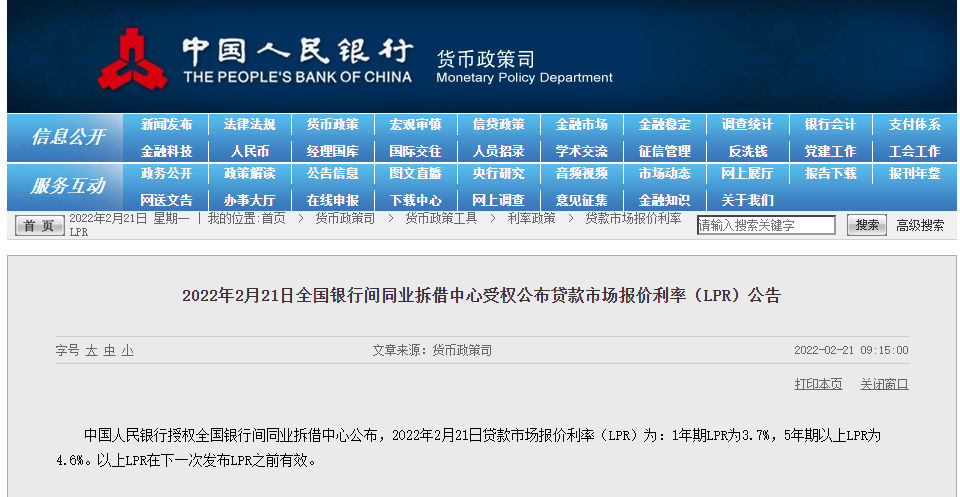Open 央行研究 menu item
The image size is (960, 497).
pyautogui.click(x=498, y=174)
